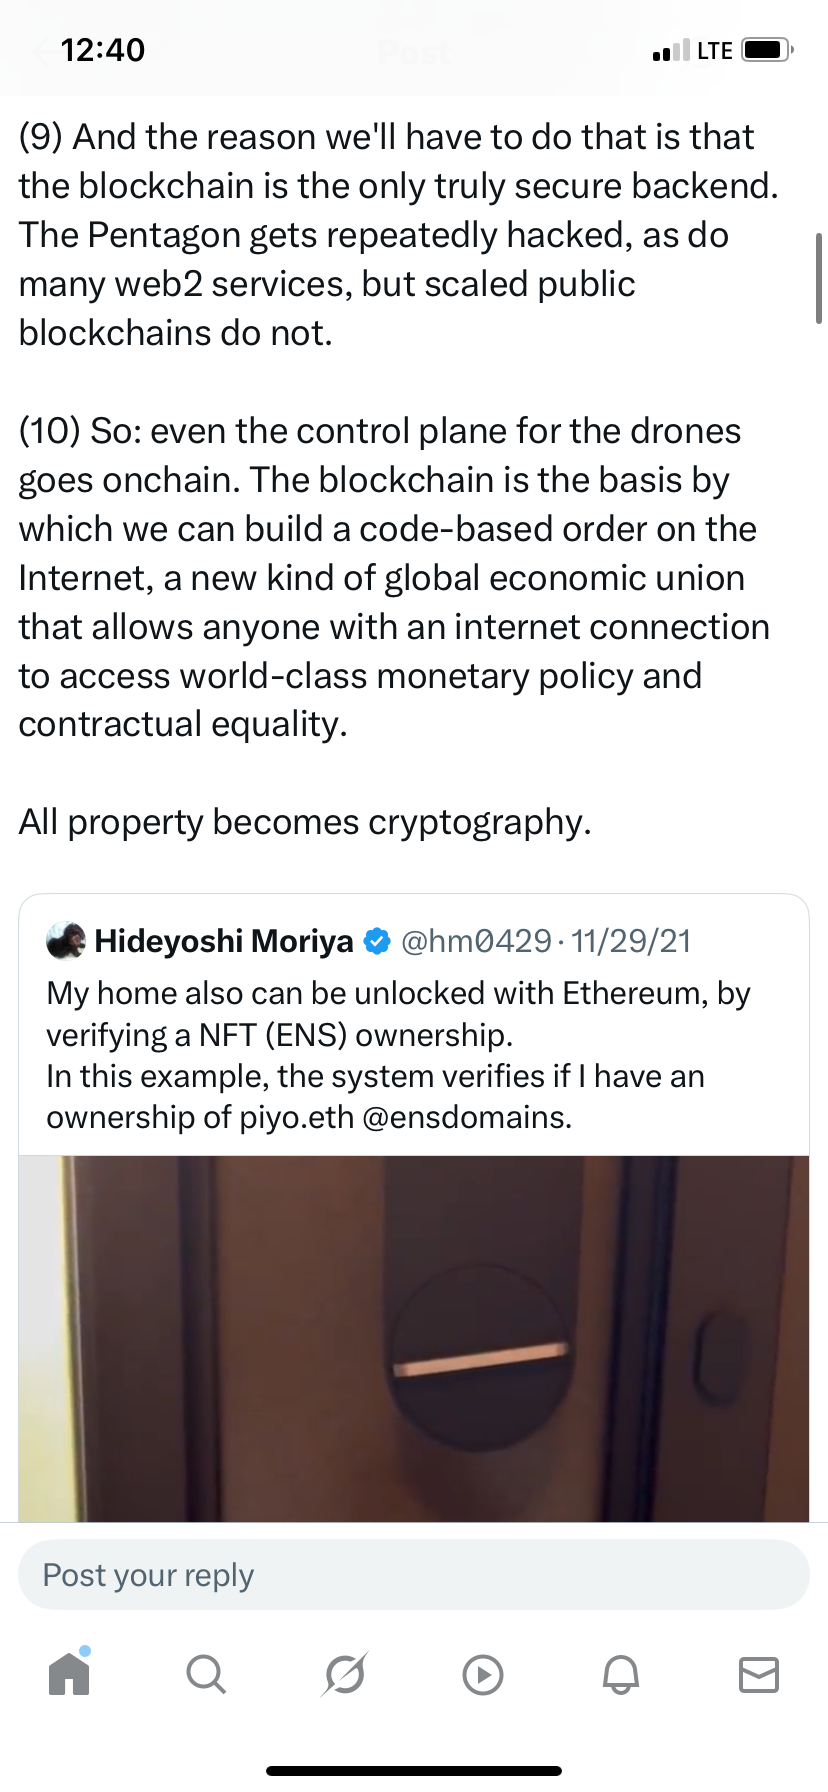Tap Hideyoshi Moriya's profile avatar
This screenshot has width=828, height=1792.
coord(66,941)
